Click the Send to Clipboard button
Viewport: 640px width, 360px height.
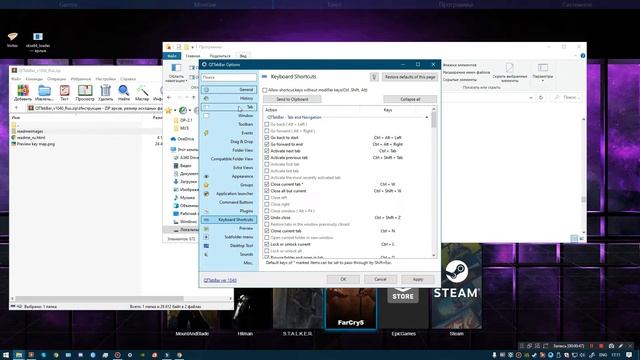pos(292,99)
